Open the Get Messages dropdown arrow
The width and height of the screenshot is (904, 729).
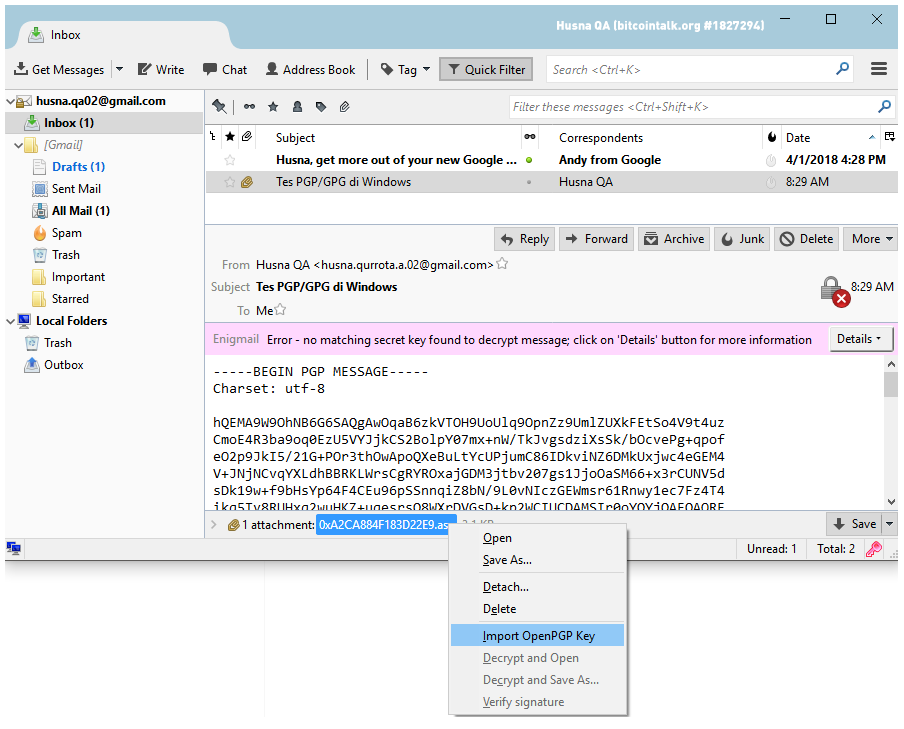click(x=119, y=69)
